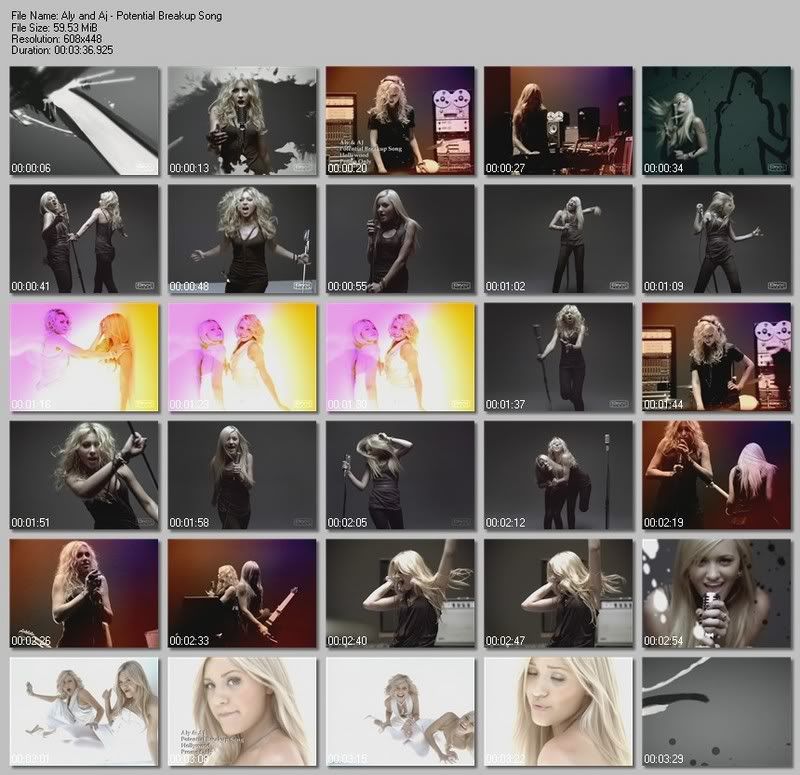800x775 pixels.
Task: Select the frame at 00:00:55
Action: tap(401, 239)
